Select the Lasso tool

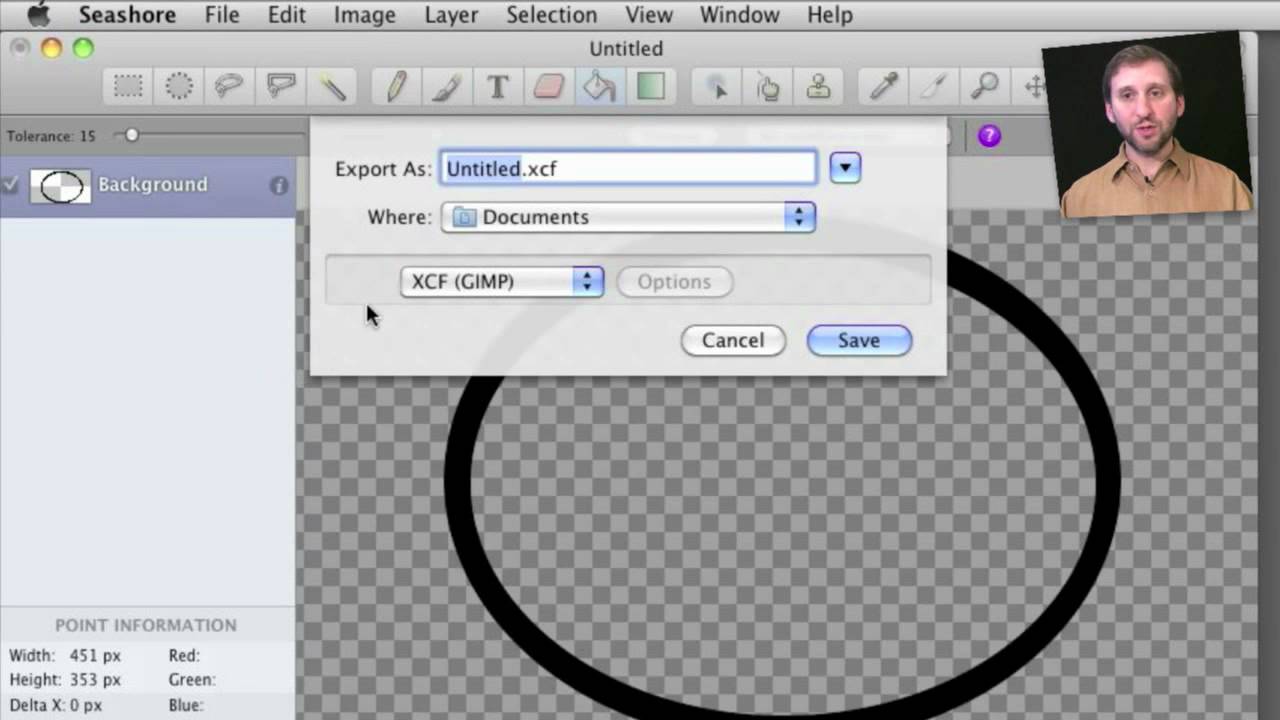(x=230, y=87)
